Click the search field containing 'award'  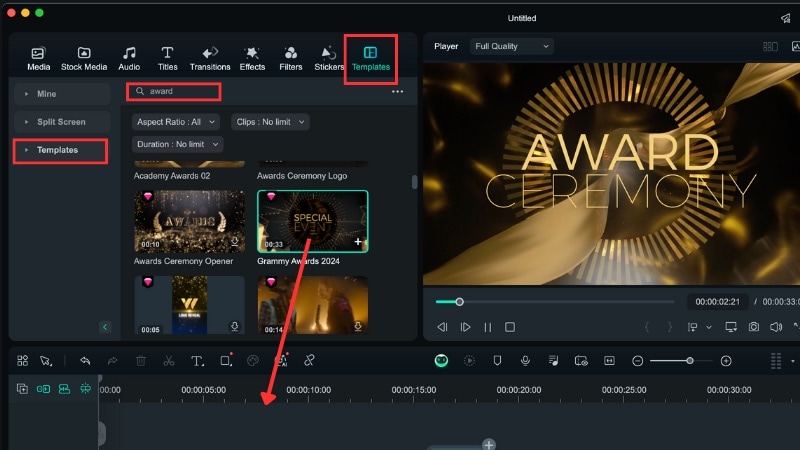(x=173, y=91)
